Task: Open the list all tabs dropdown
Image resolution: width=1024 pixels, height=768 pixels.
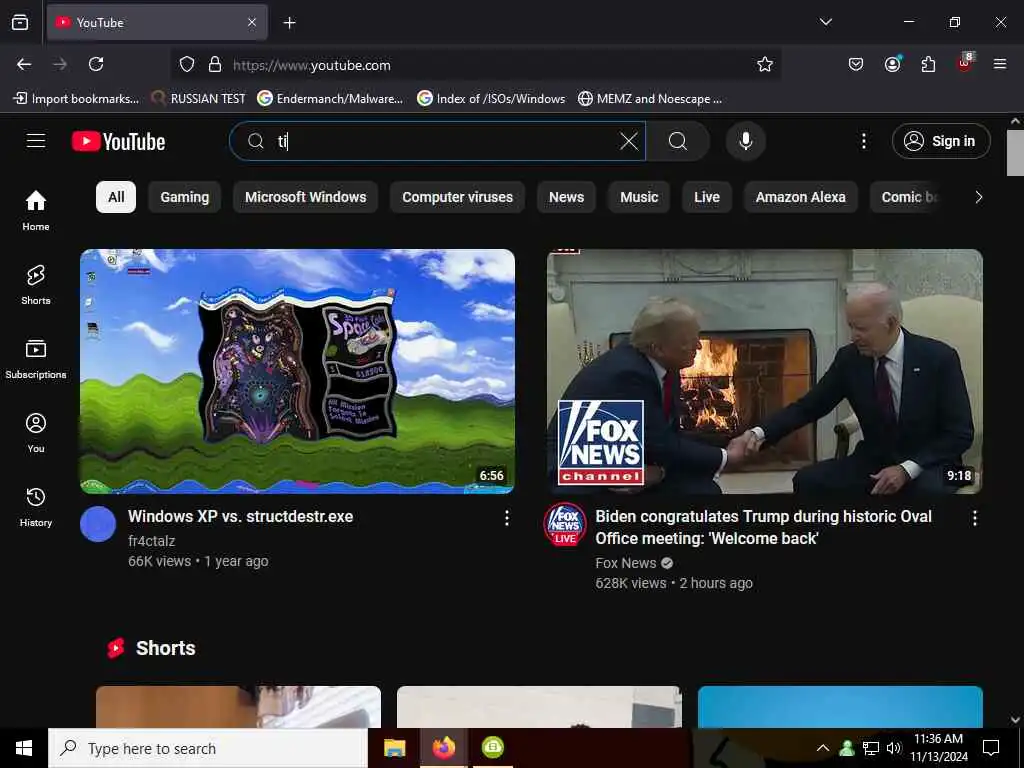Action: coord(826,22)
